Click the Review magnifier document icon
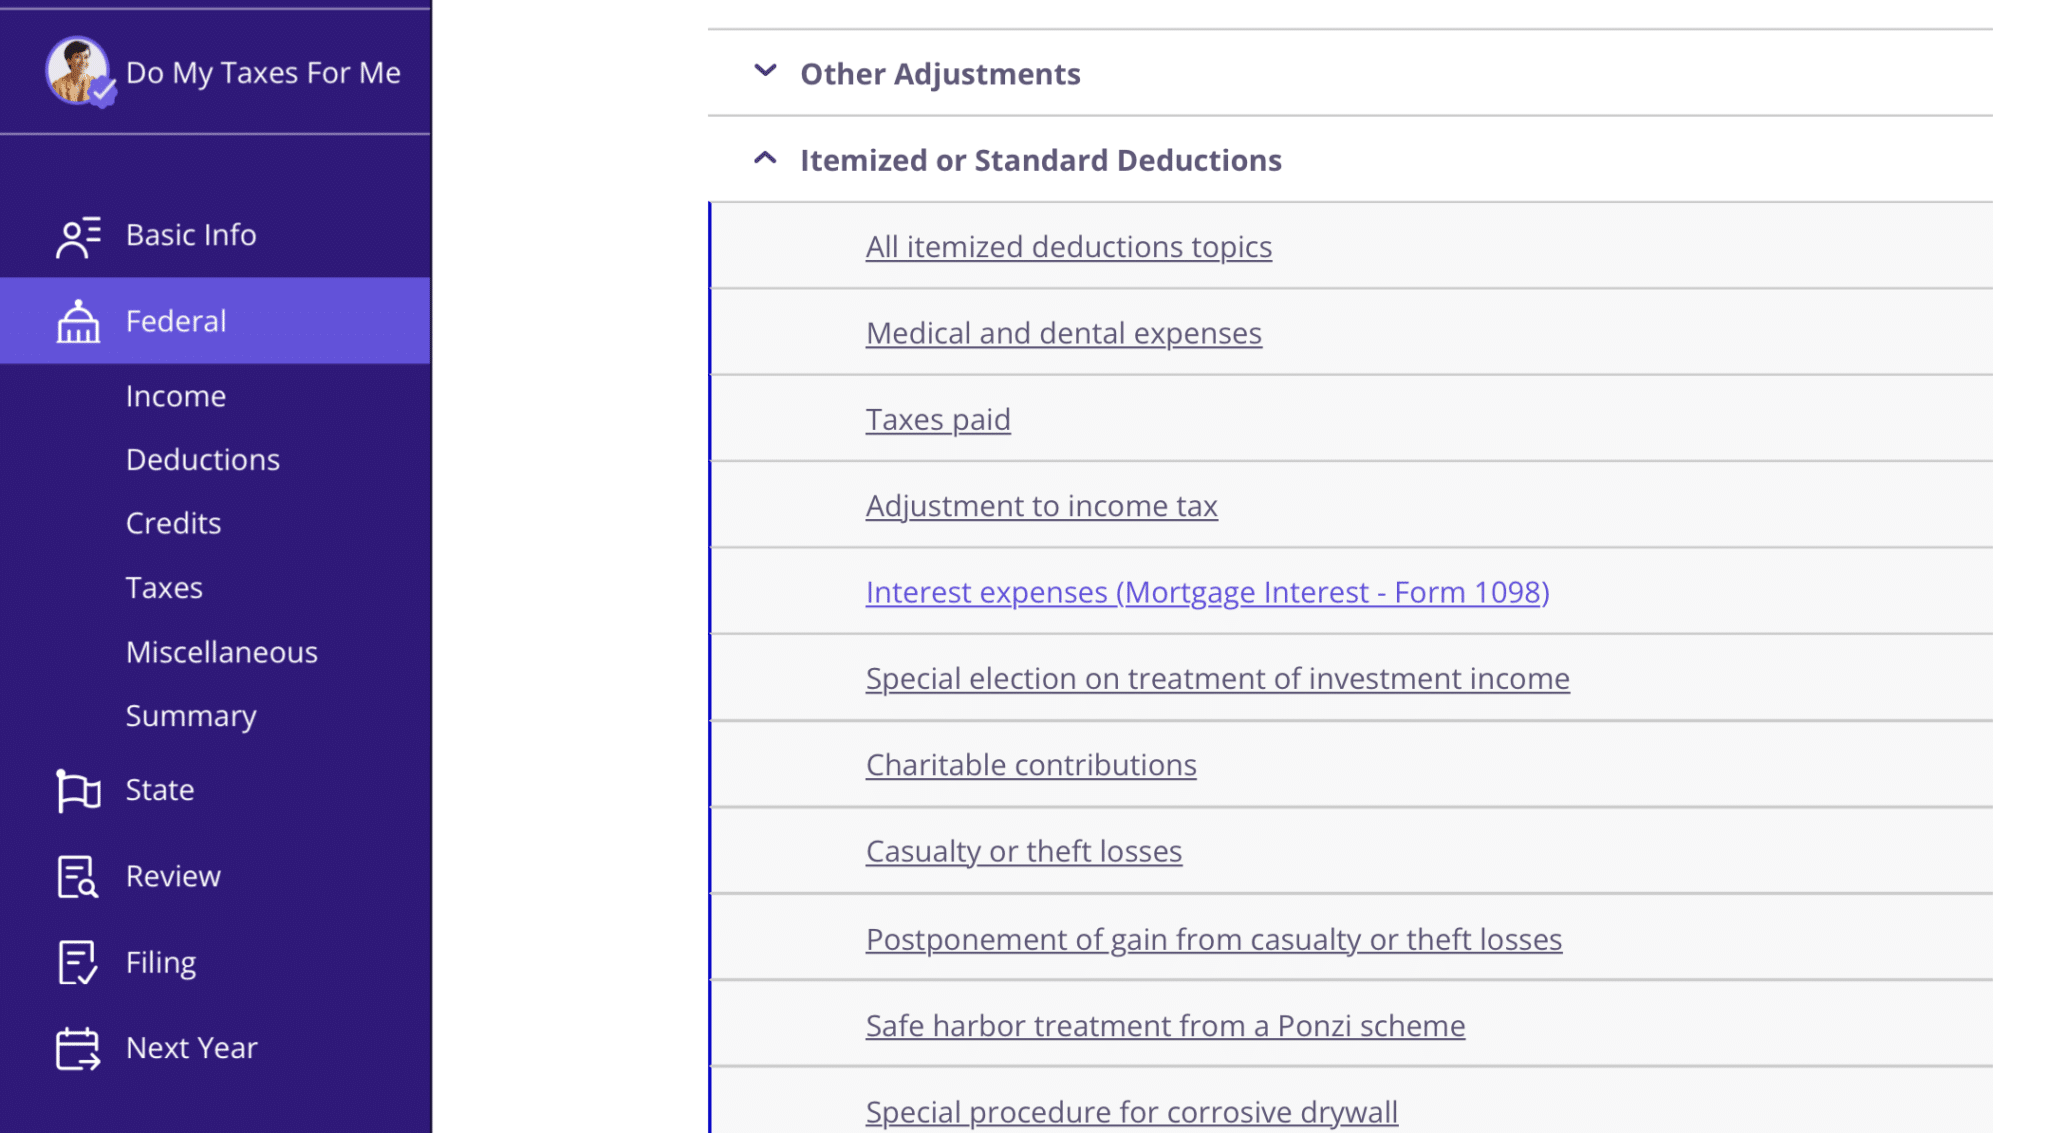 (x=78, y=877)
